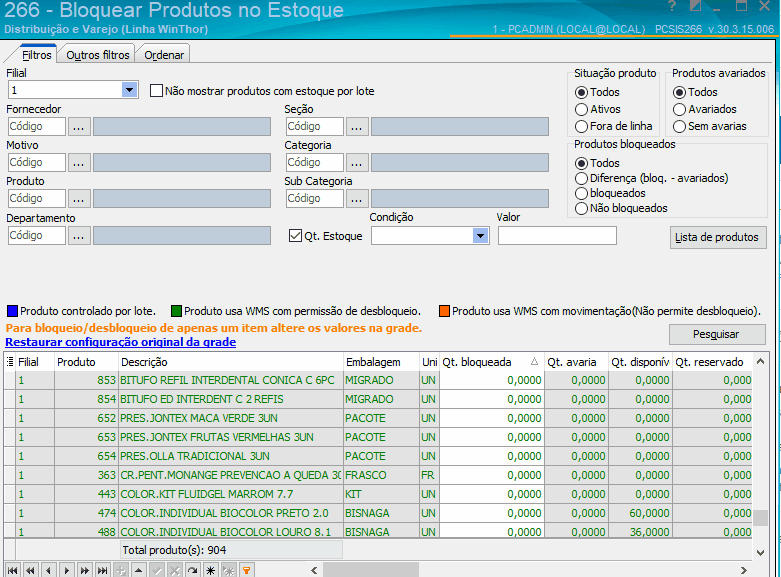Click the Categoria Código input field

pyautogui.click(x=315, y=162)
